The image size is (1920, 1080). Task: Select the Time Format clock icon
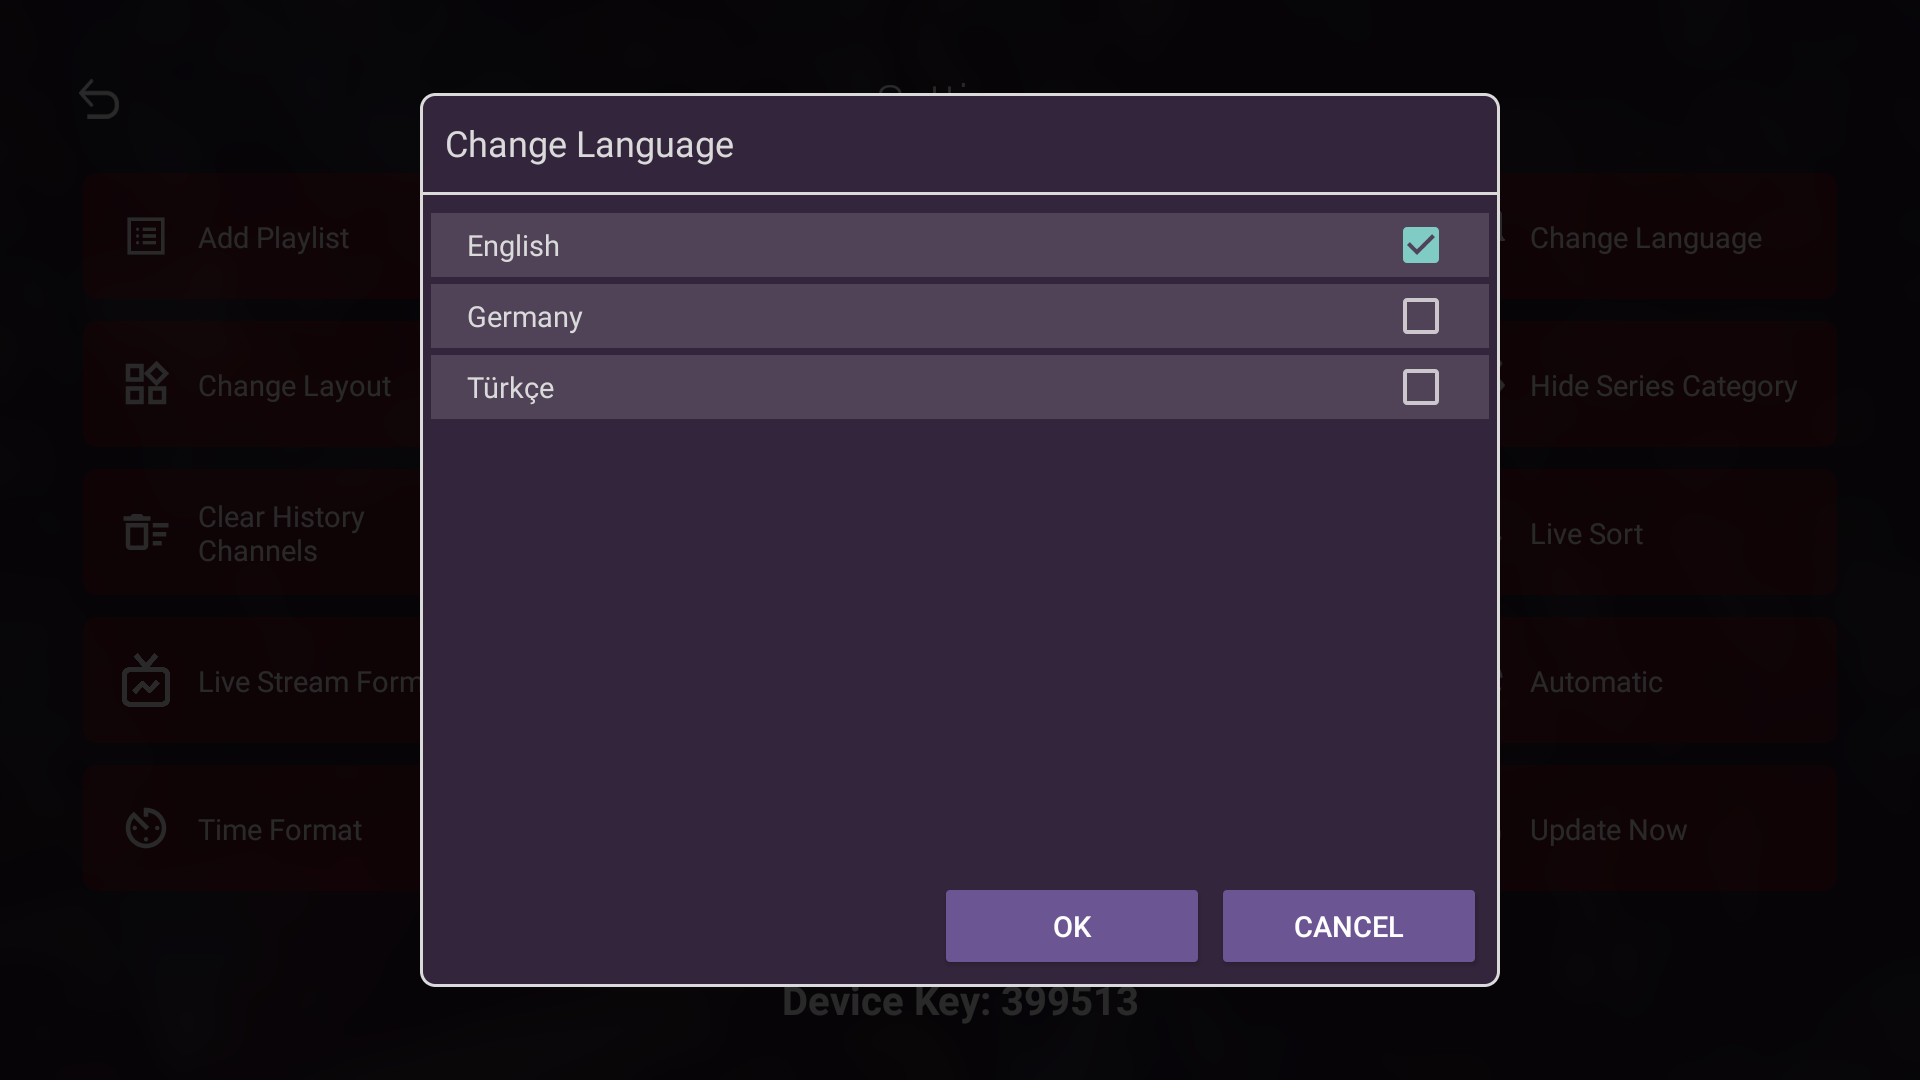(x=145, y=828)
